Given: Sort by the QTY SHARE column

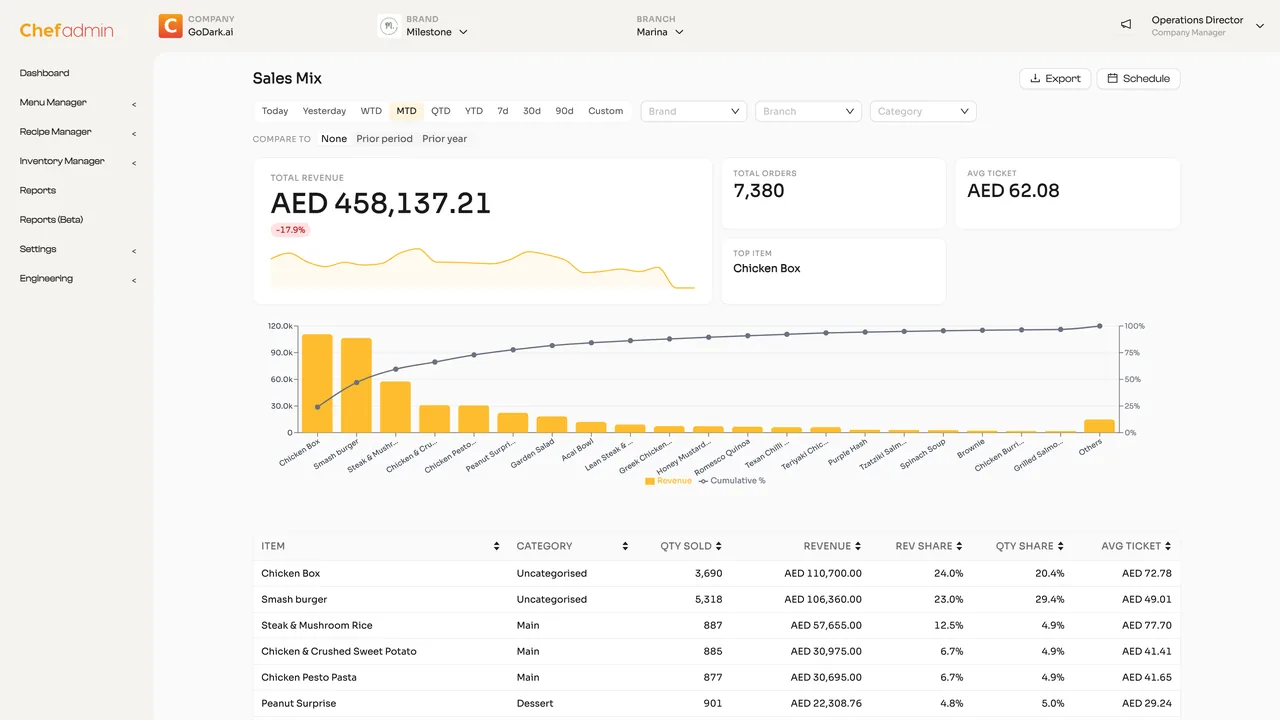Looking at the screenshot, I should point(1030,546).
